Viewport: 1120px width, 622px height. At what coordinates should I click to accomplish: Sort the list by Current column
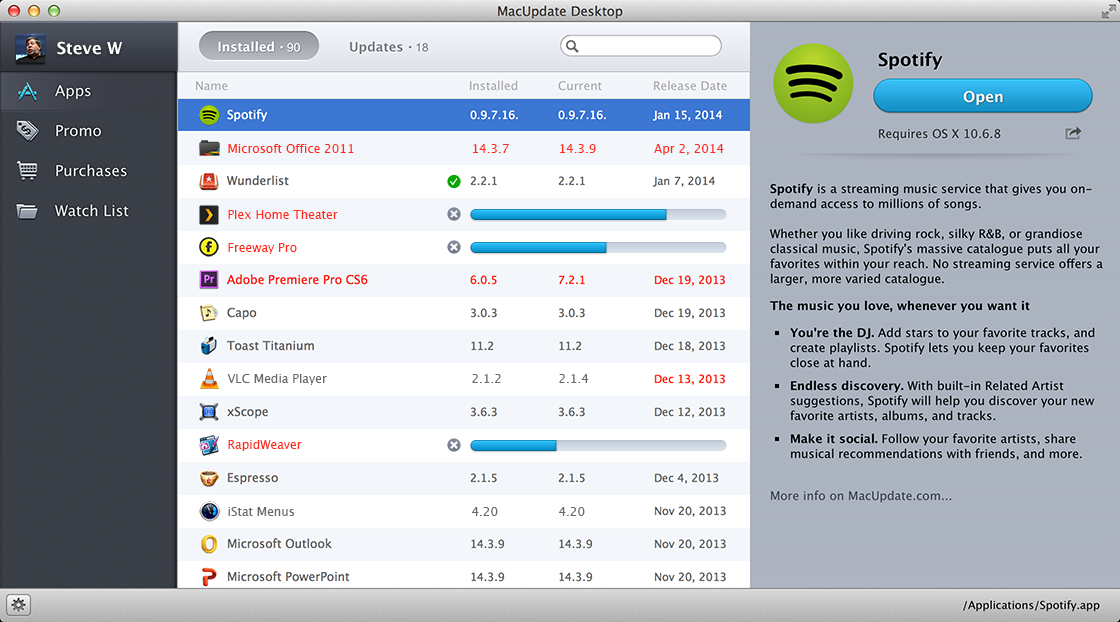pos(579,86)
